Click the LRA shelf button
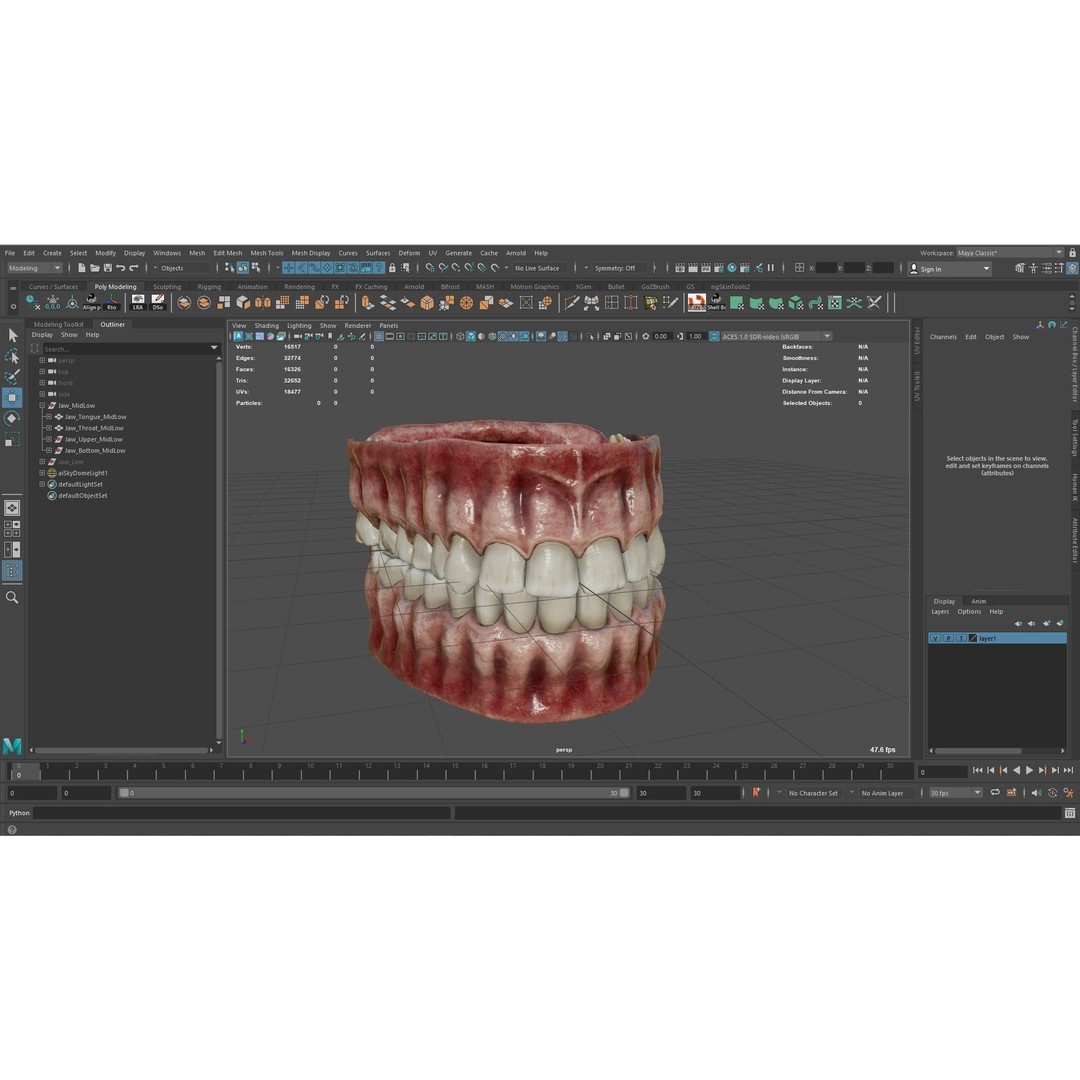 139,306
